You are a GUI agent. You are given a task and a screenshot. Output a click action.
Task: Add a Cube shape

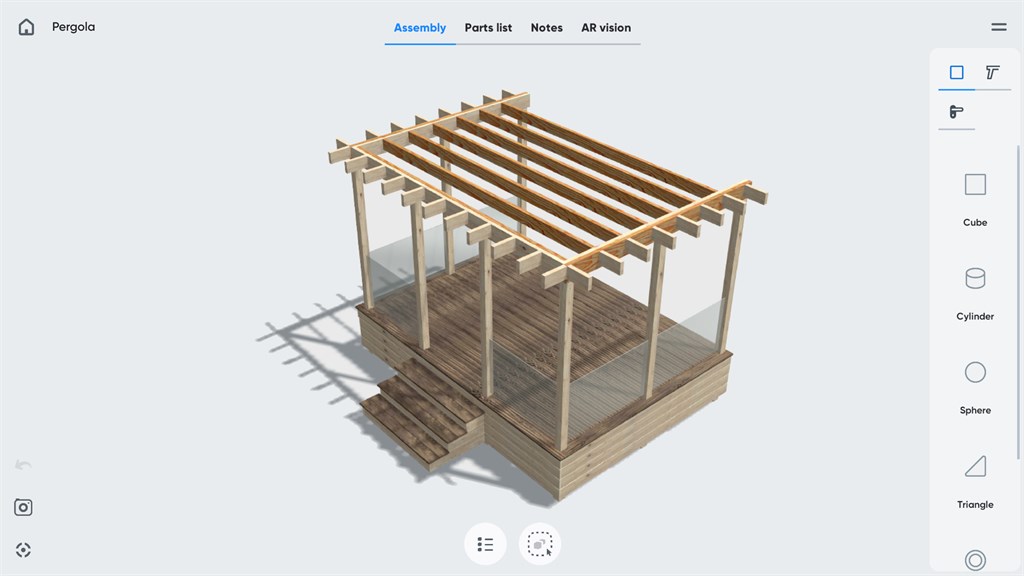click(975, 185)
